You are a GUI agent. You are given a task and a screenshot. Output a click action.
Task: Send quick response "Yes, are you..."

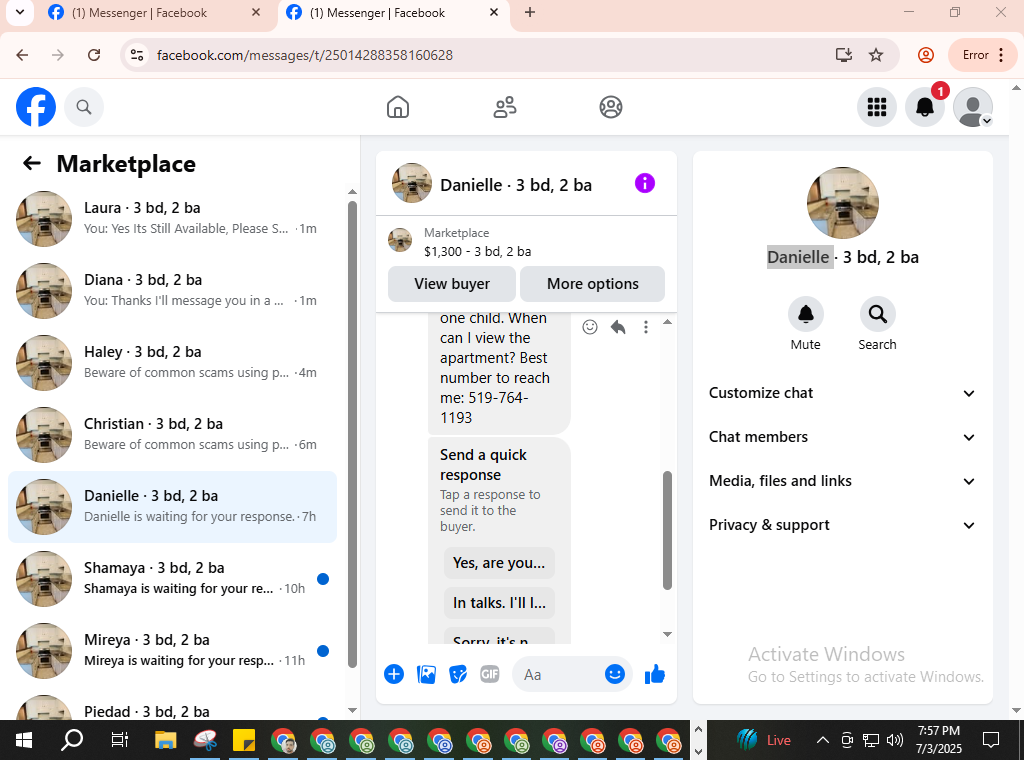[x=499, y=563]
